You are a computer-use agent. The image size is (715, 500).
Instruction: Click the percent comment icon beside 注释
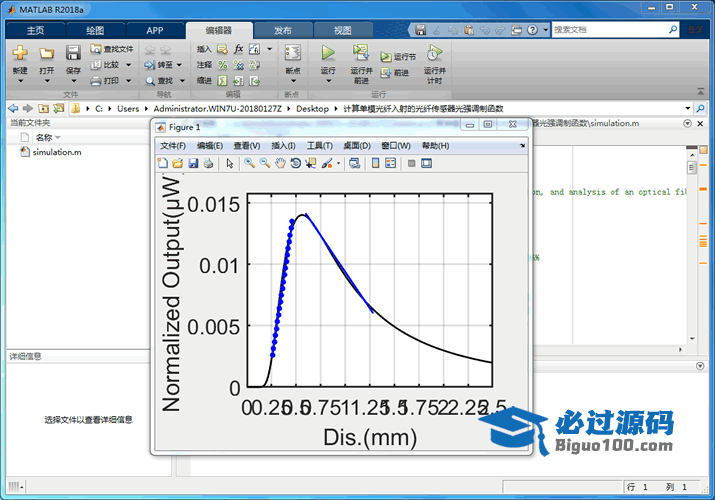[x=223, y=65]
